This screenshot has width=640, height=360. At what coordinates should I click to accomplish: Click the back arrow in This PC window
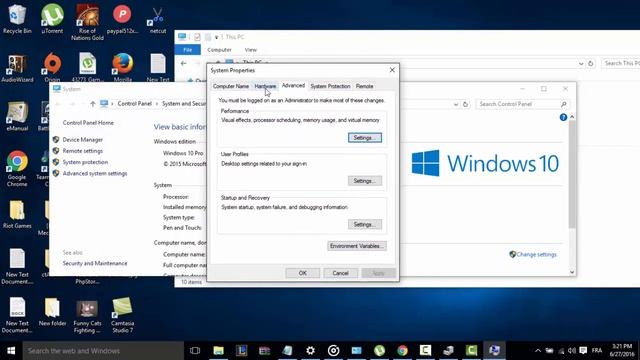184,64
